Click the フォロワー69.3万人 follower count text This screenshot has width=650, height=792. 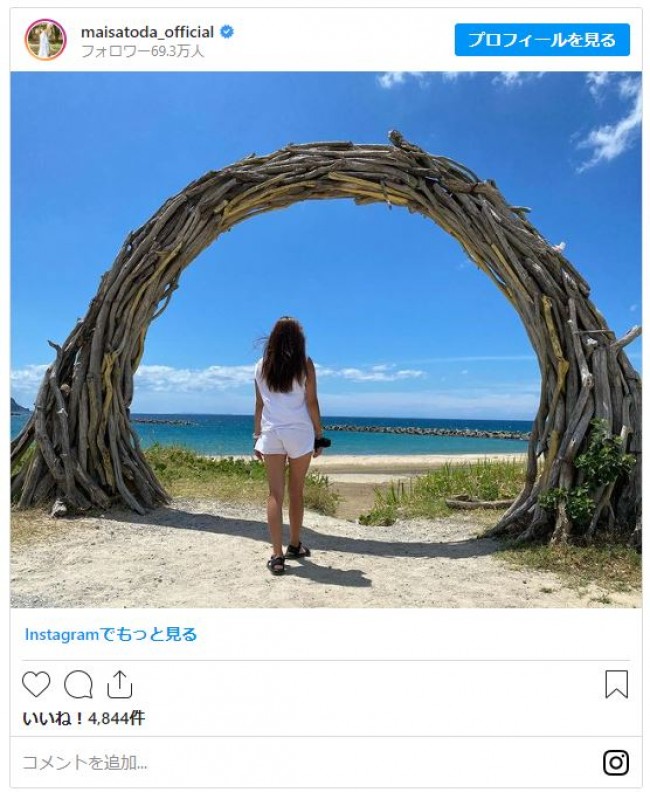[142, 51]
